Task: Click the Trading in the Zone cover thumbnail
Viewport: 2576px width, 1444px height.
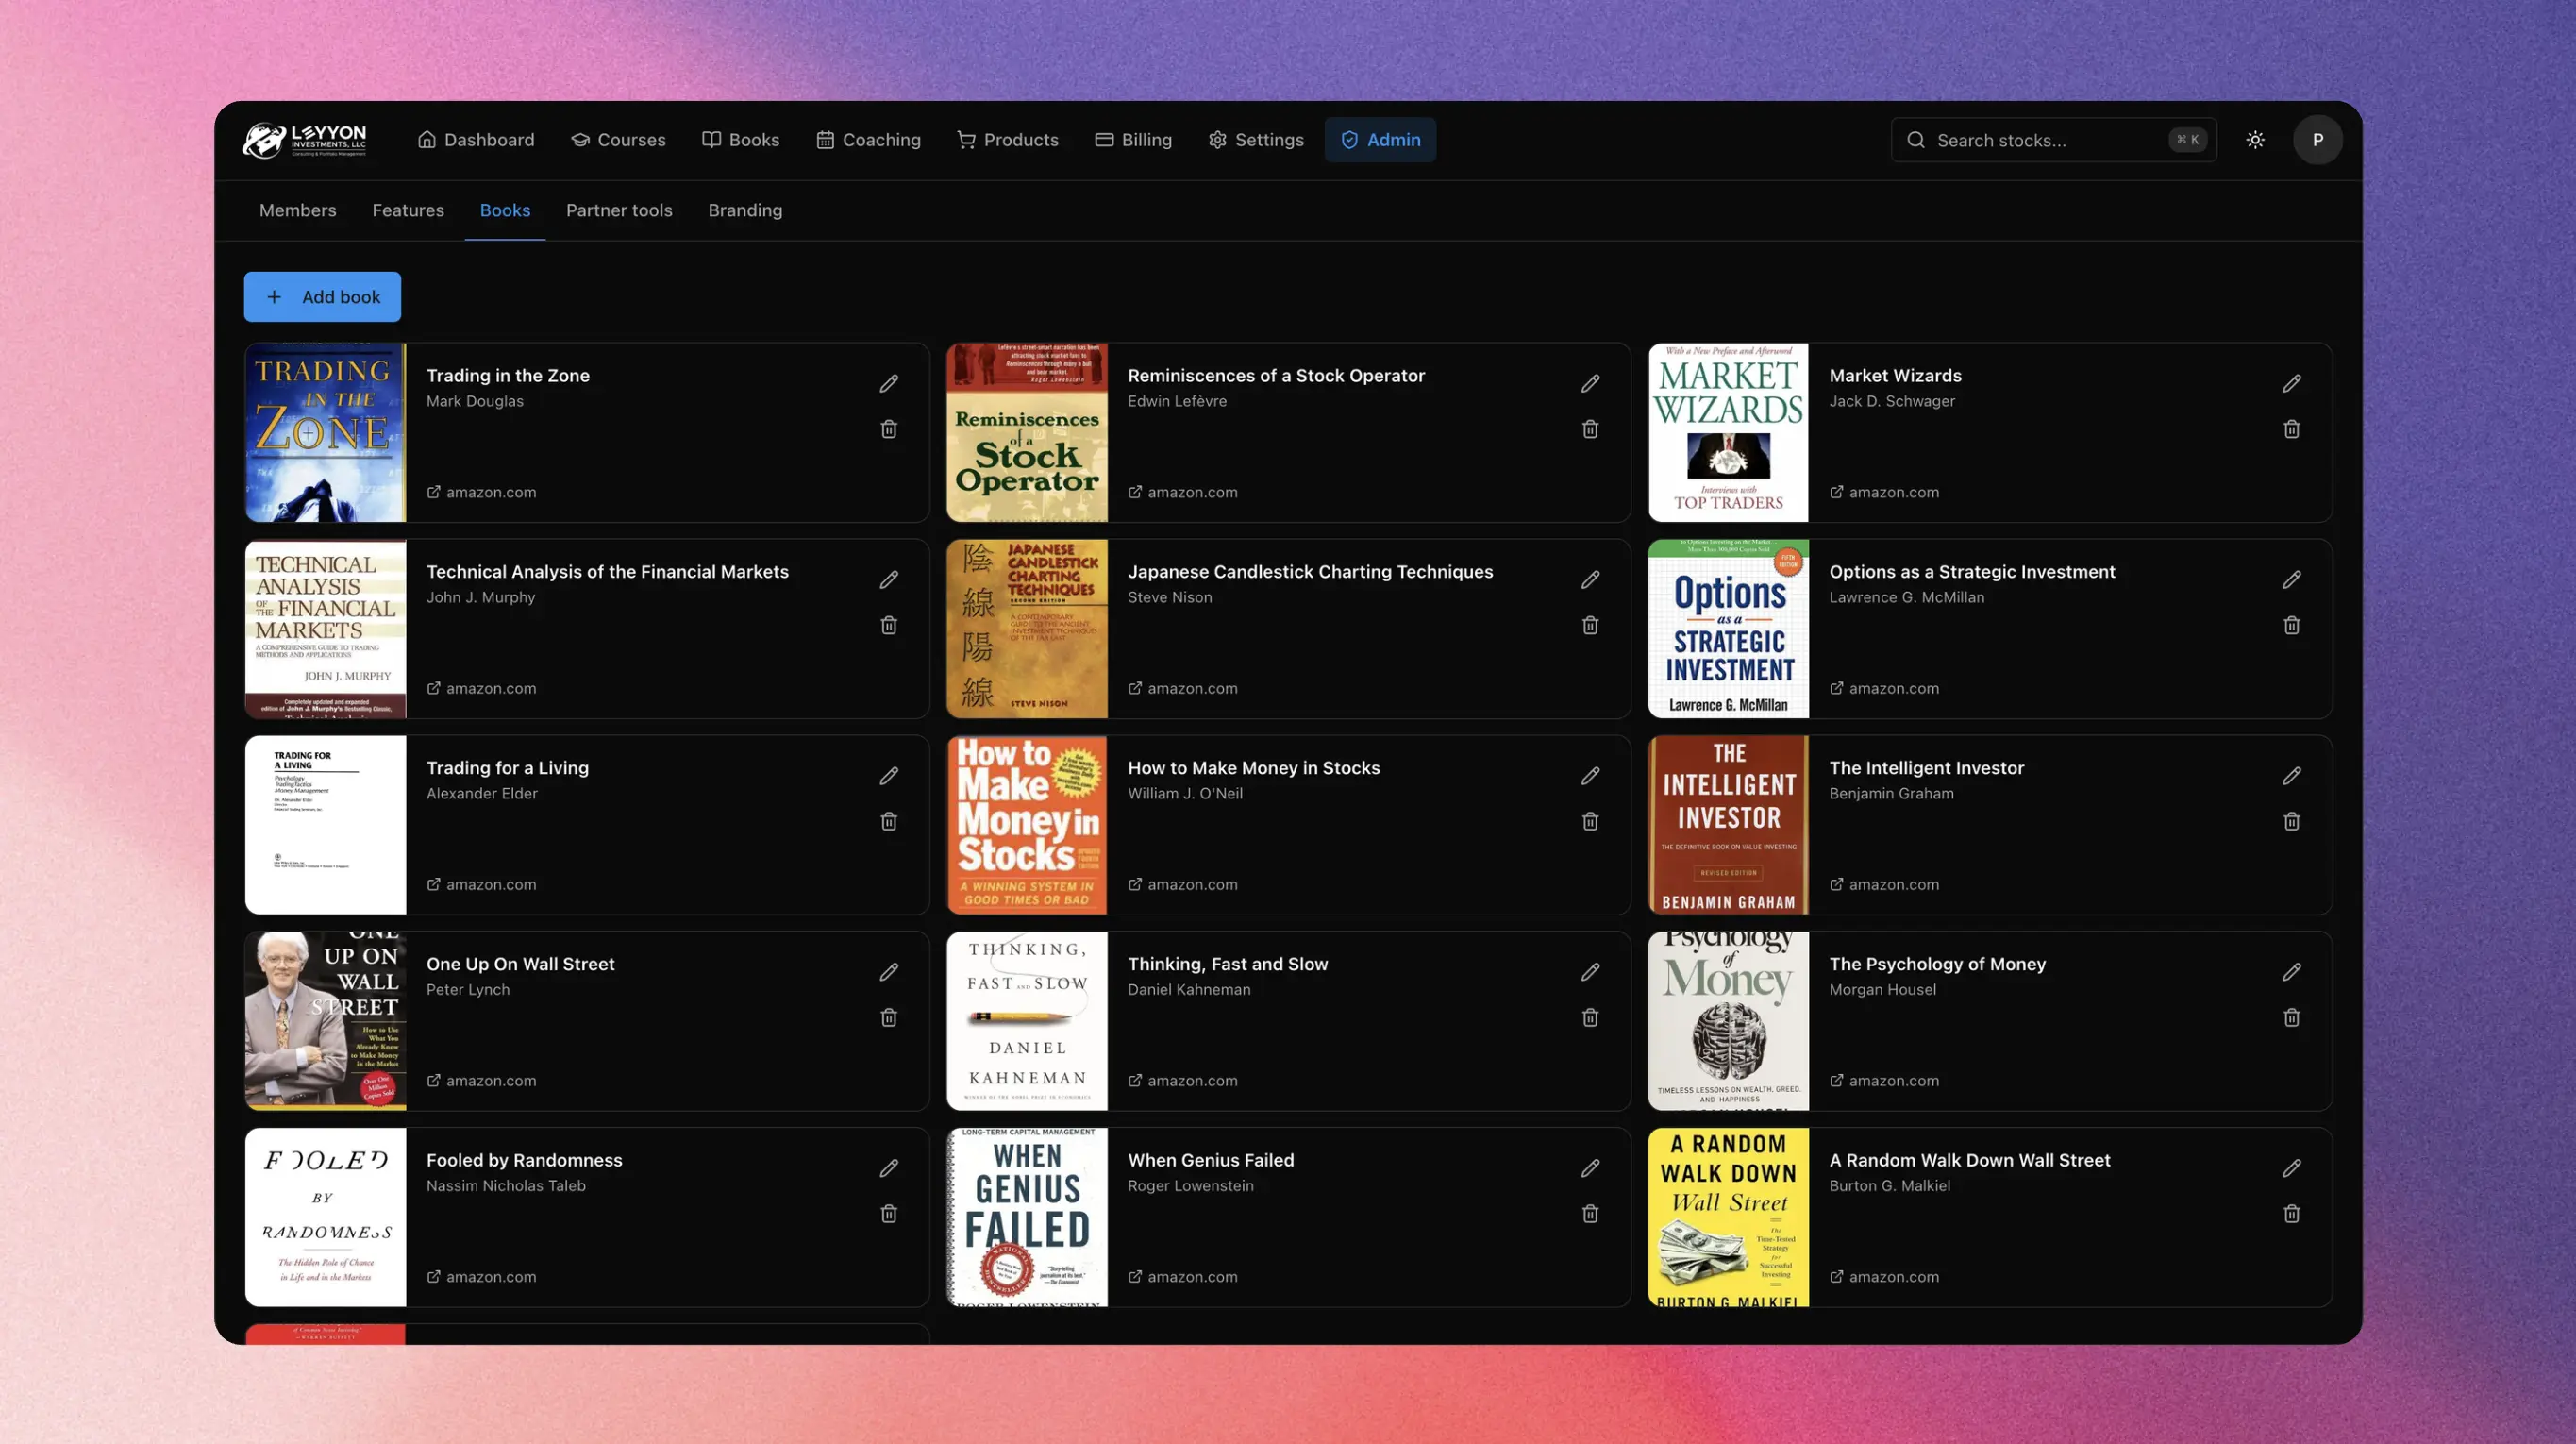Action: [x=326, y=433]
